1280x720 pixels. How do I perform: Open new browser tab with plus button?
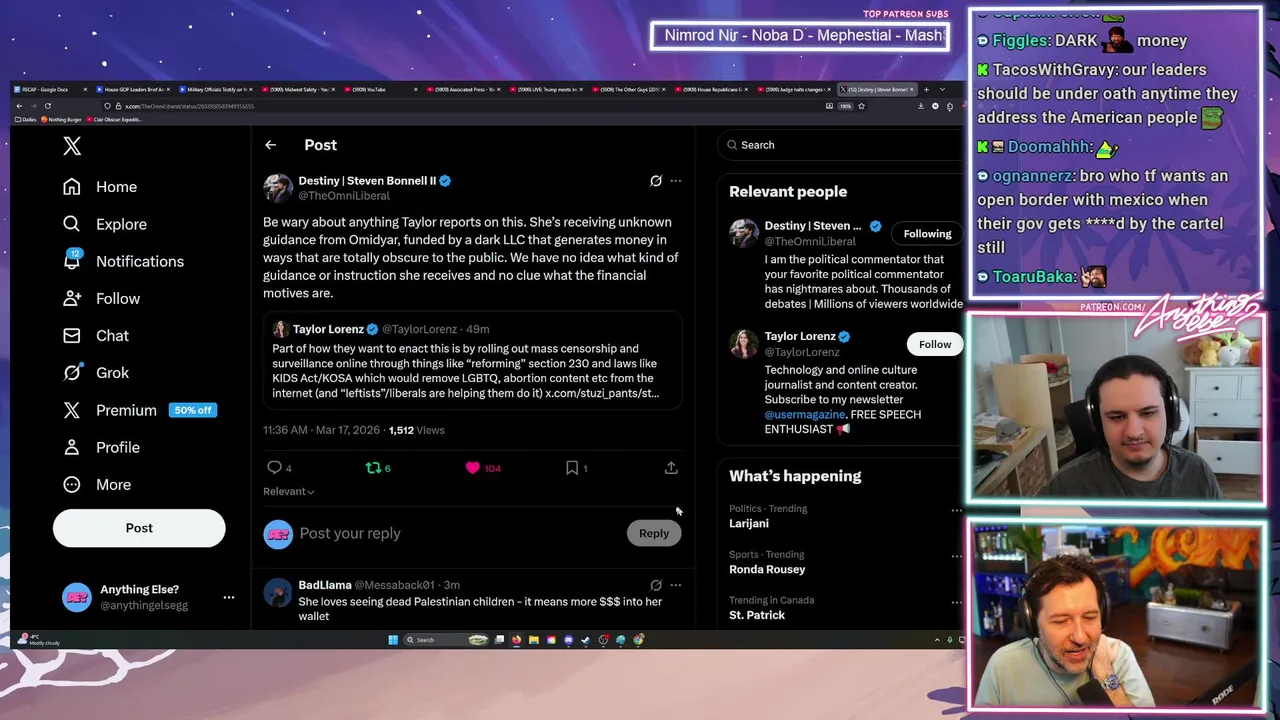pos(926,90)
